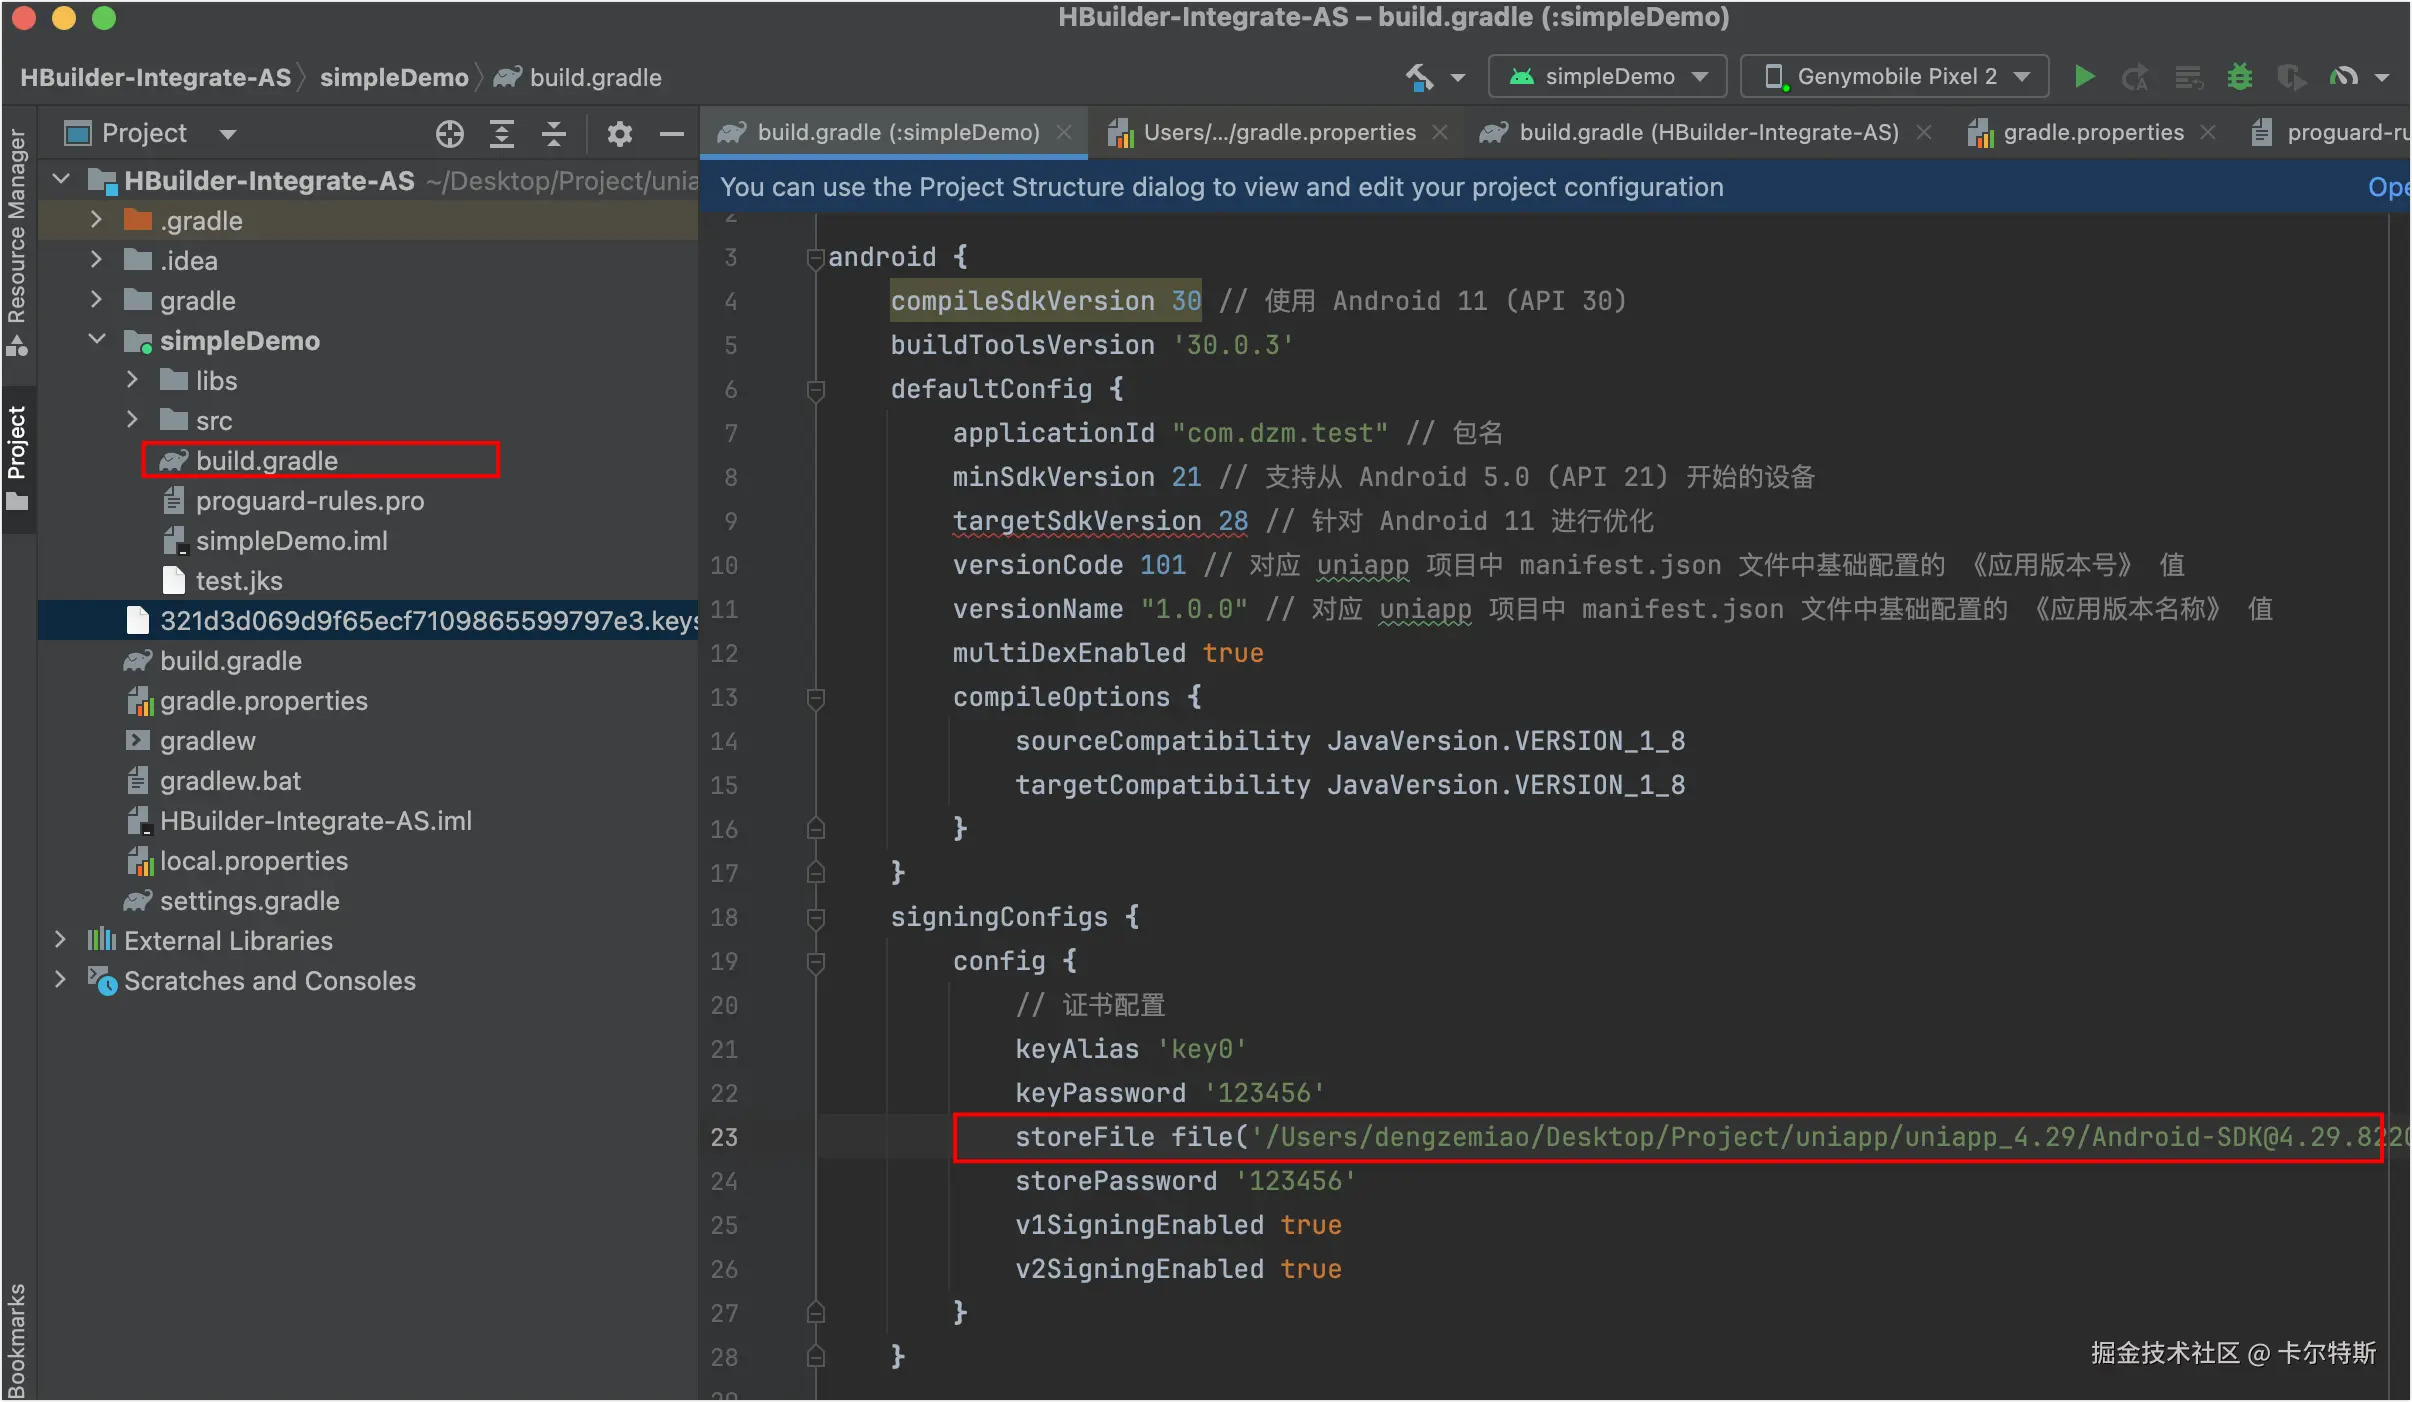The image size is (2412, 1402).
Task: Click Select Opened File crosshair icon
Action: tap(450, 133)
